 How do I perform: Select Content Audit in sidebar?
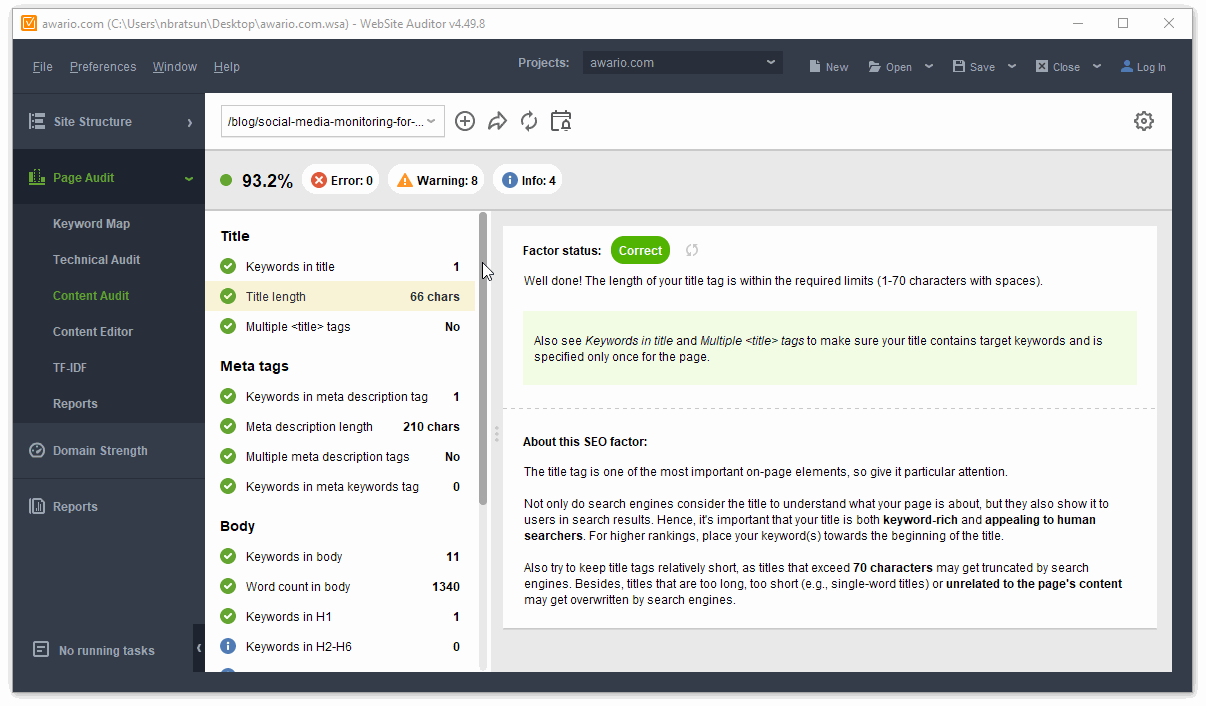pos(91,296)
